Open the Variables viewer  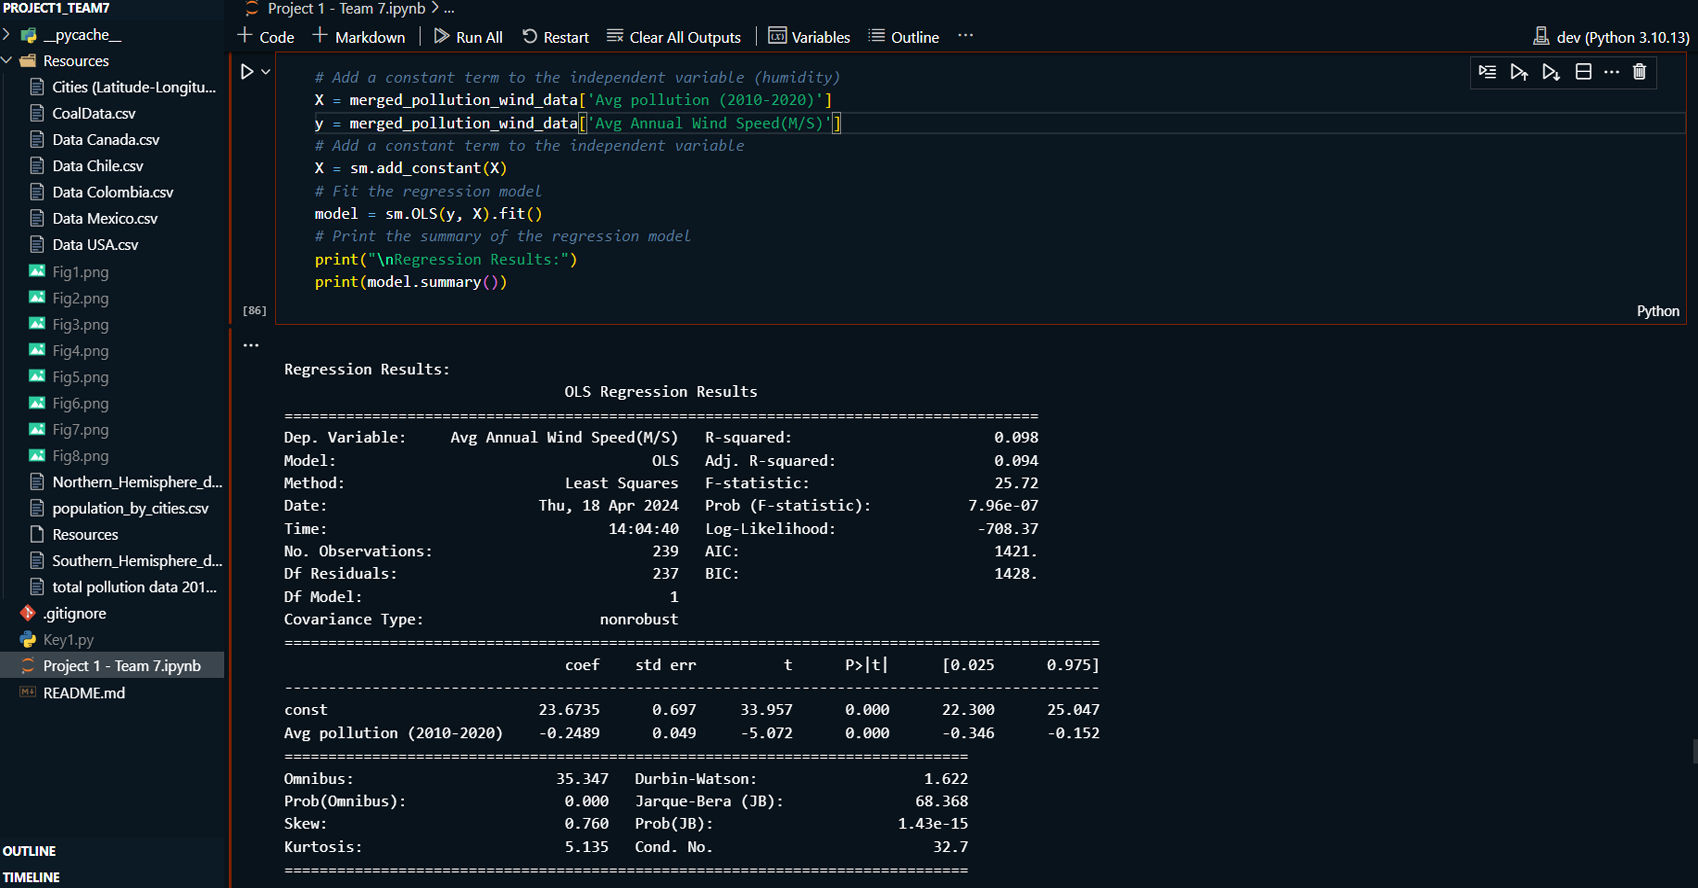[809, 37]
